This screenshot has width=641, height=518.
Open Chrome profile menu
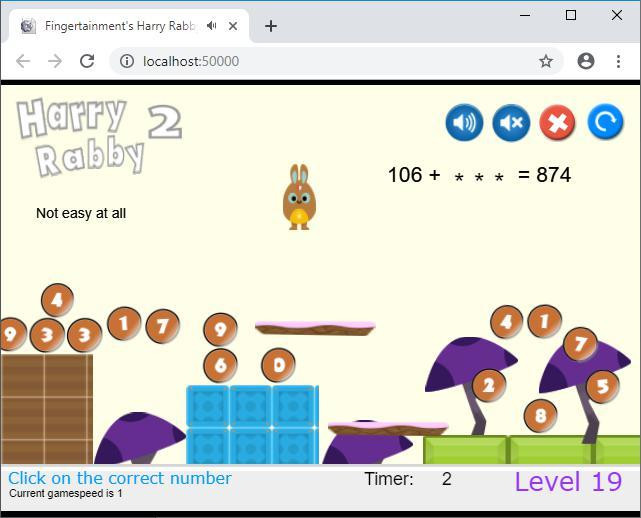585,61
